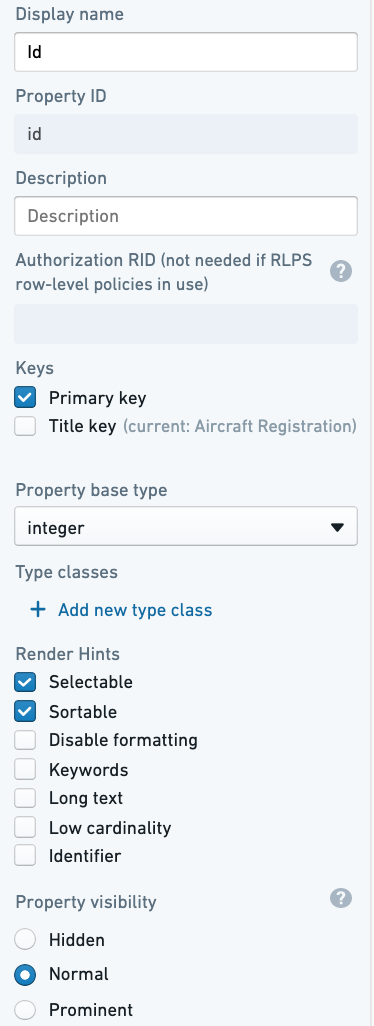The image size is (374, 1026).
Task: Tick the Long text checkbox
Action: [25, 798]
